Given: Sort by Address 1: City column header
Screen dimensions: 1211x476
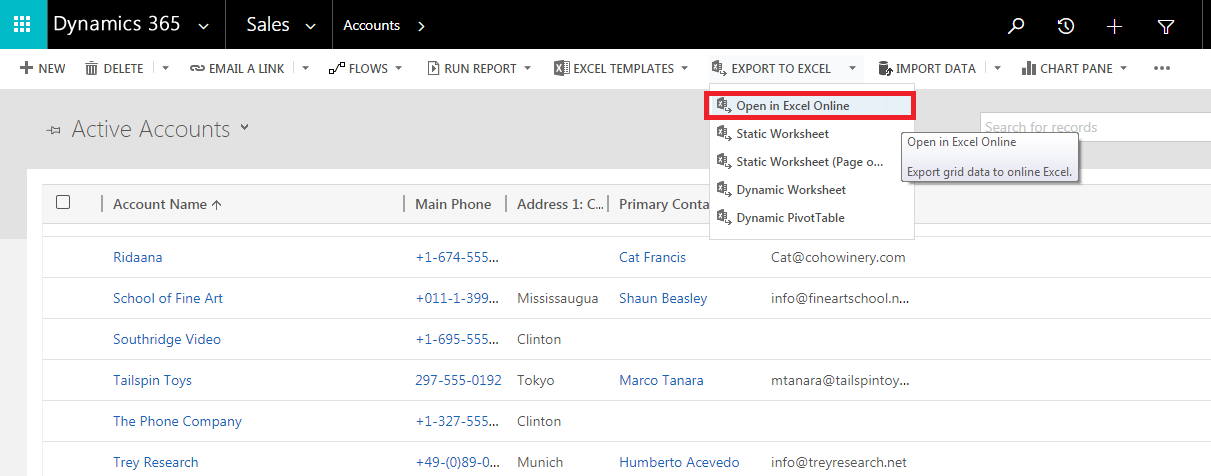Looking at the screenshot, I should point(560,204).
